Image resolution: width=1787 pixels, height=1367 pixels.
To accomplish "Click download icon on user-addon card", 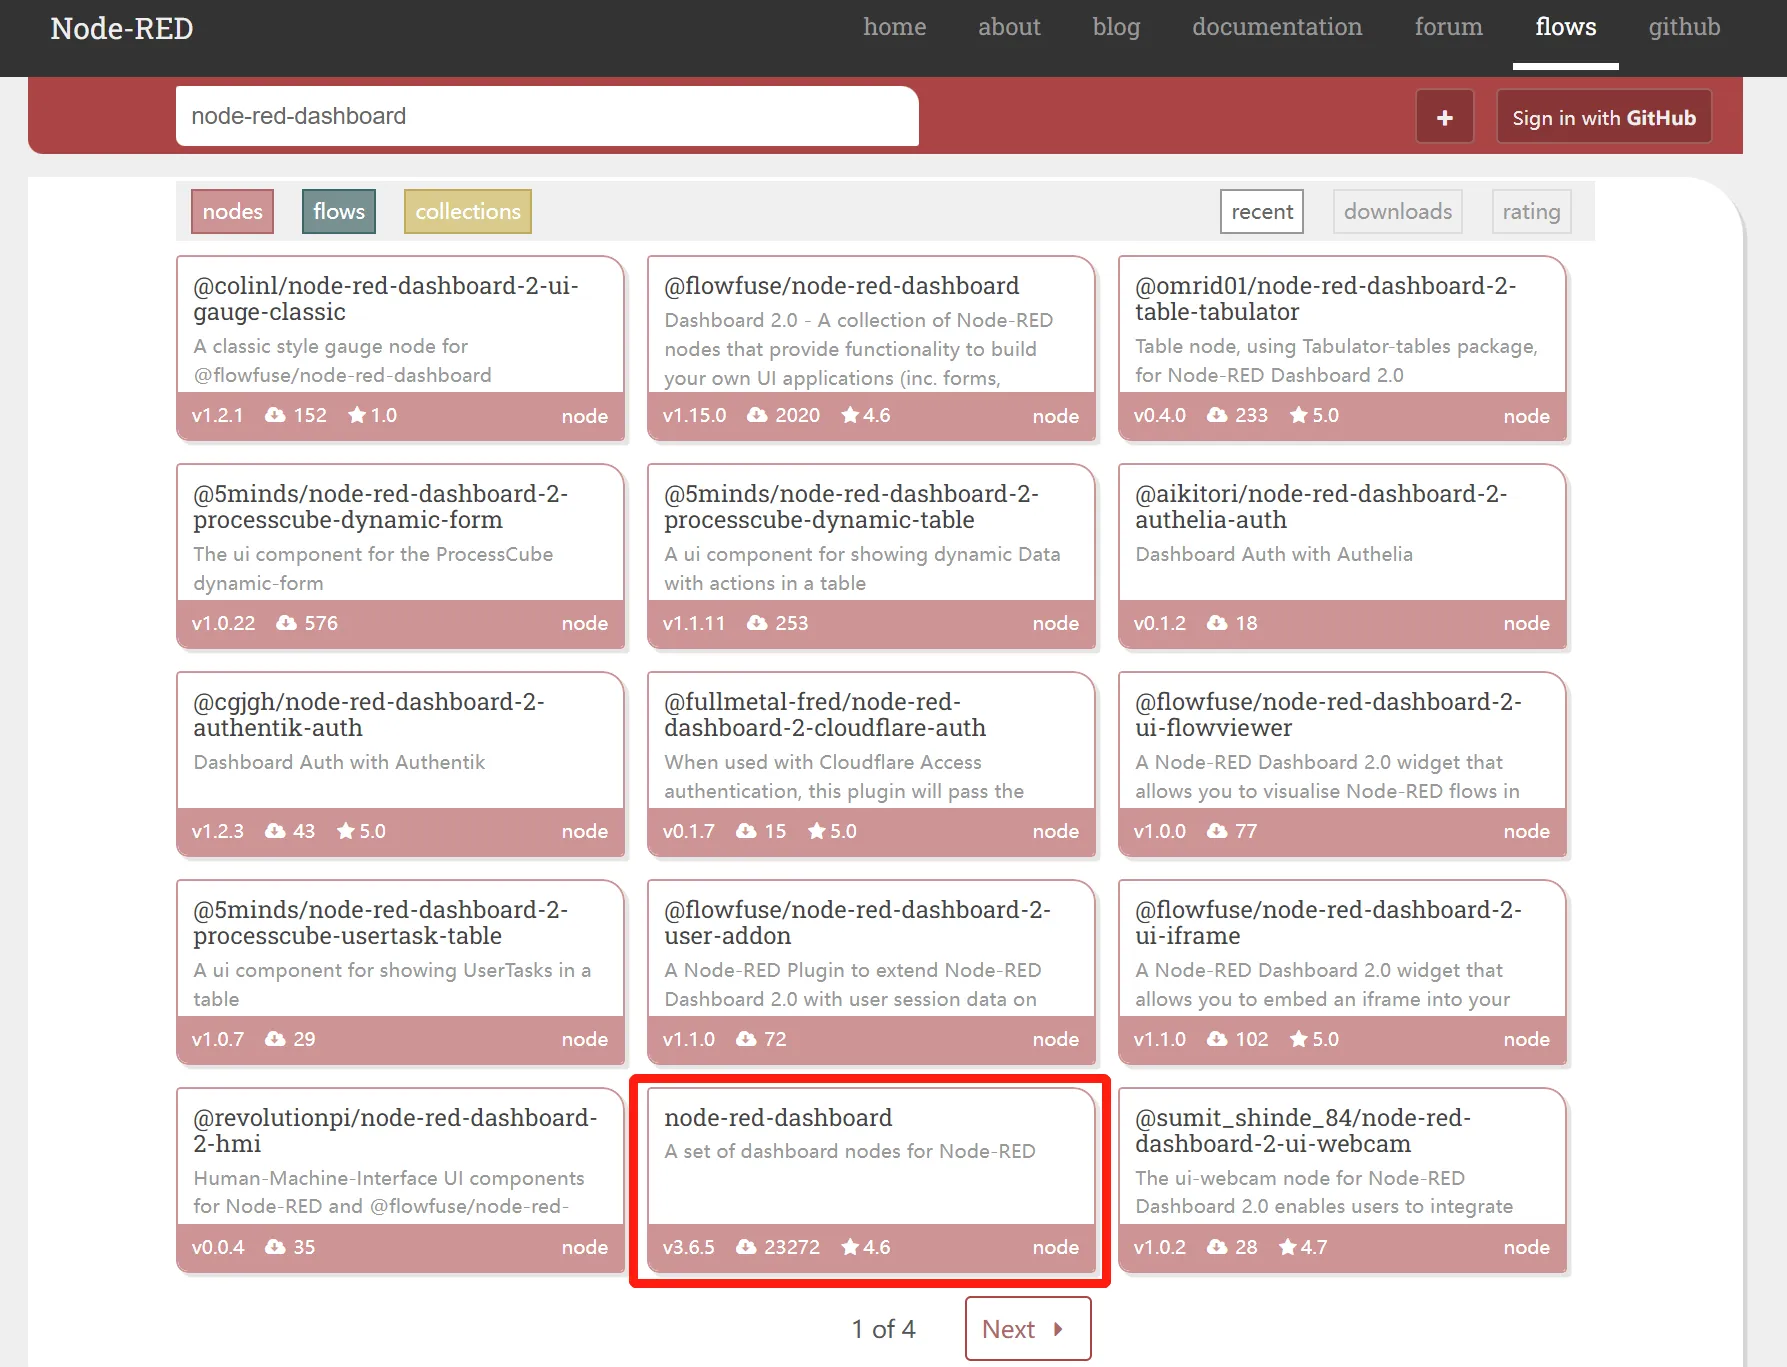I will [746, 1039].
